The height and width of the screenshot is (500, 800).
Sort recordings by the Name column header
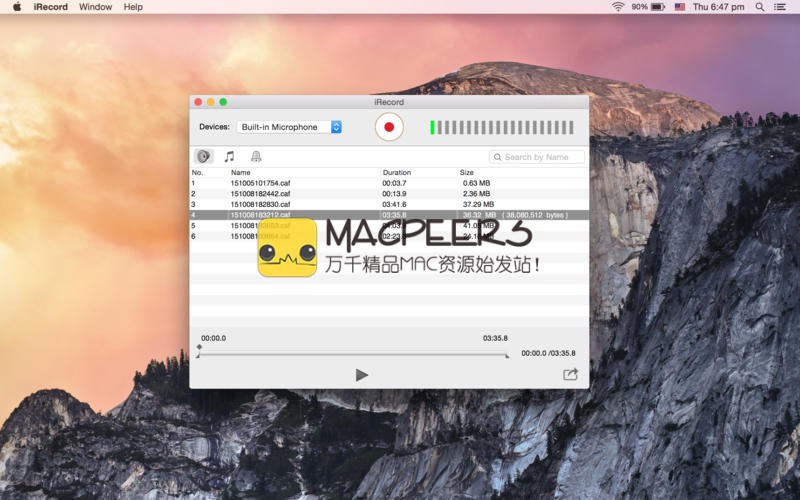pos(241,173)
